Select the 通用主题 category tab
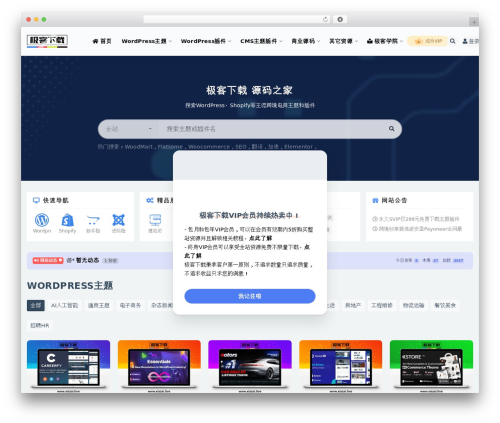500x423 pixels. pos(99,305)
